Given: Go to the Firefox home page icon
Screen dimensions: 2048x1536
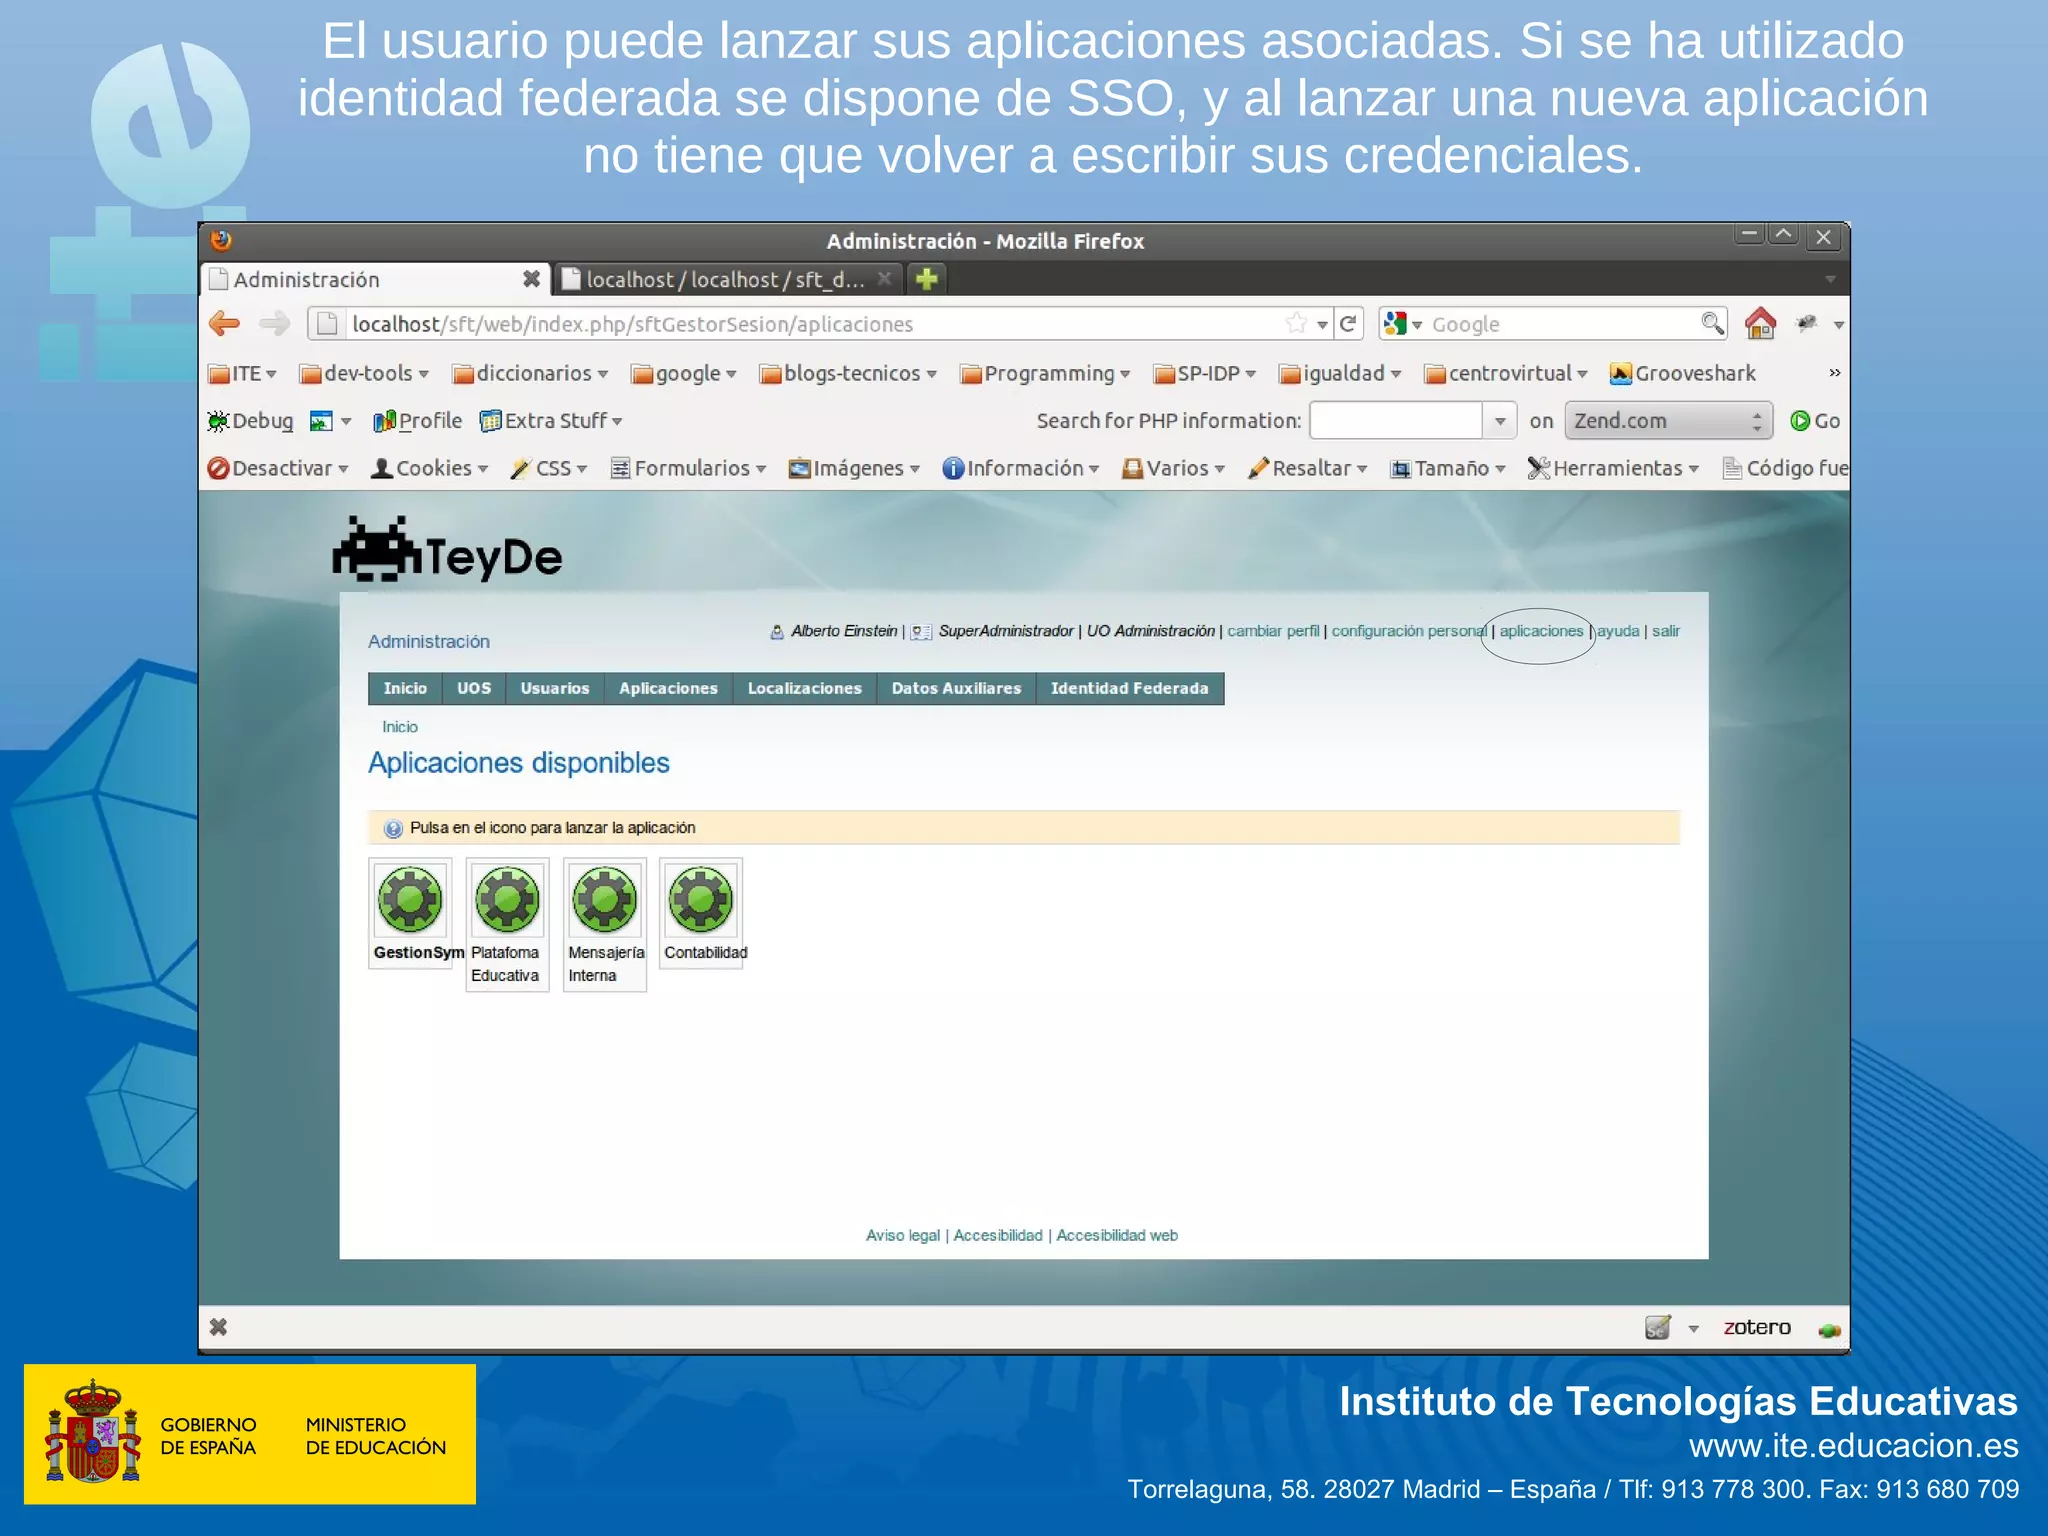Looking at the screenshot, I should point(1760,323).
